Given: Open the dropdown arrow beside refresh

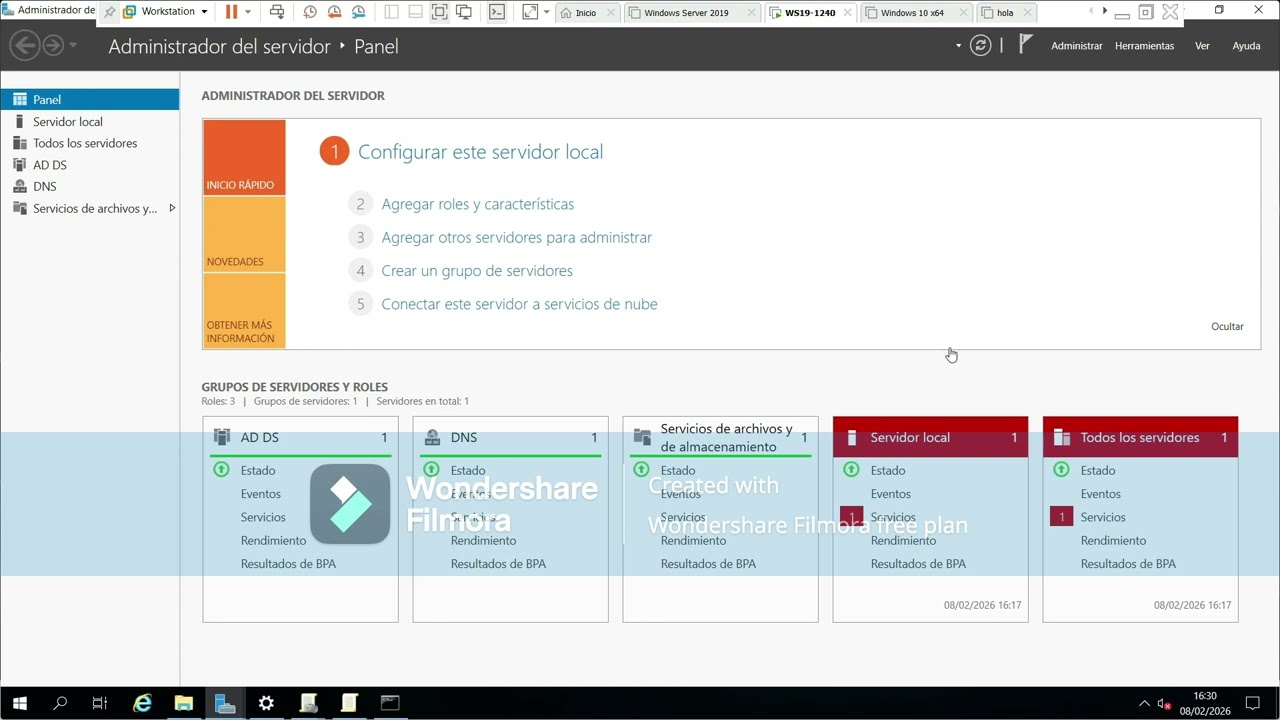Looking at the screenshot, I should pyautogui.click(x=958, y=45).
